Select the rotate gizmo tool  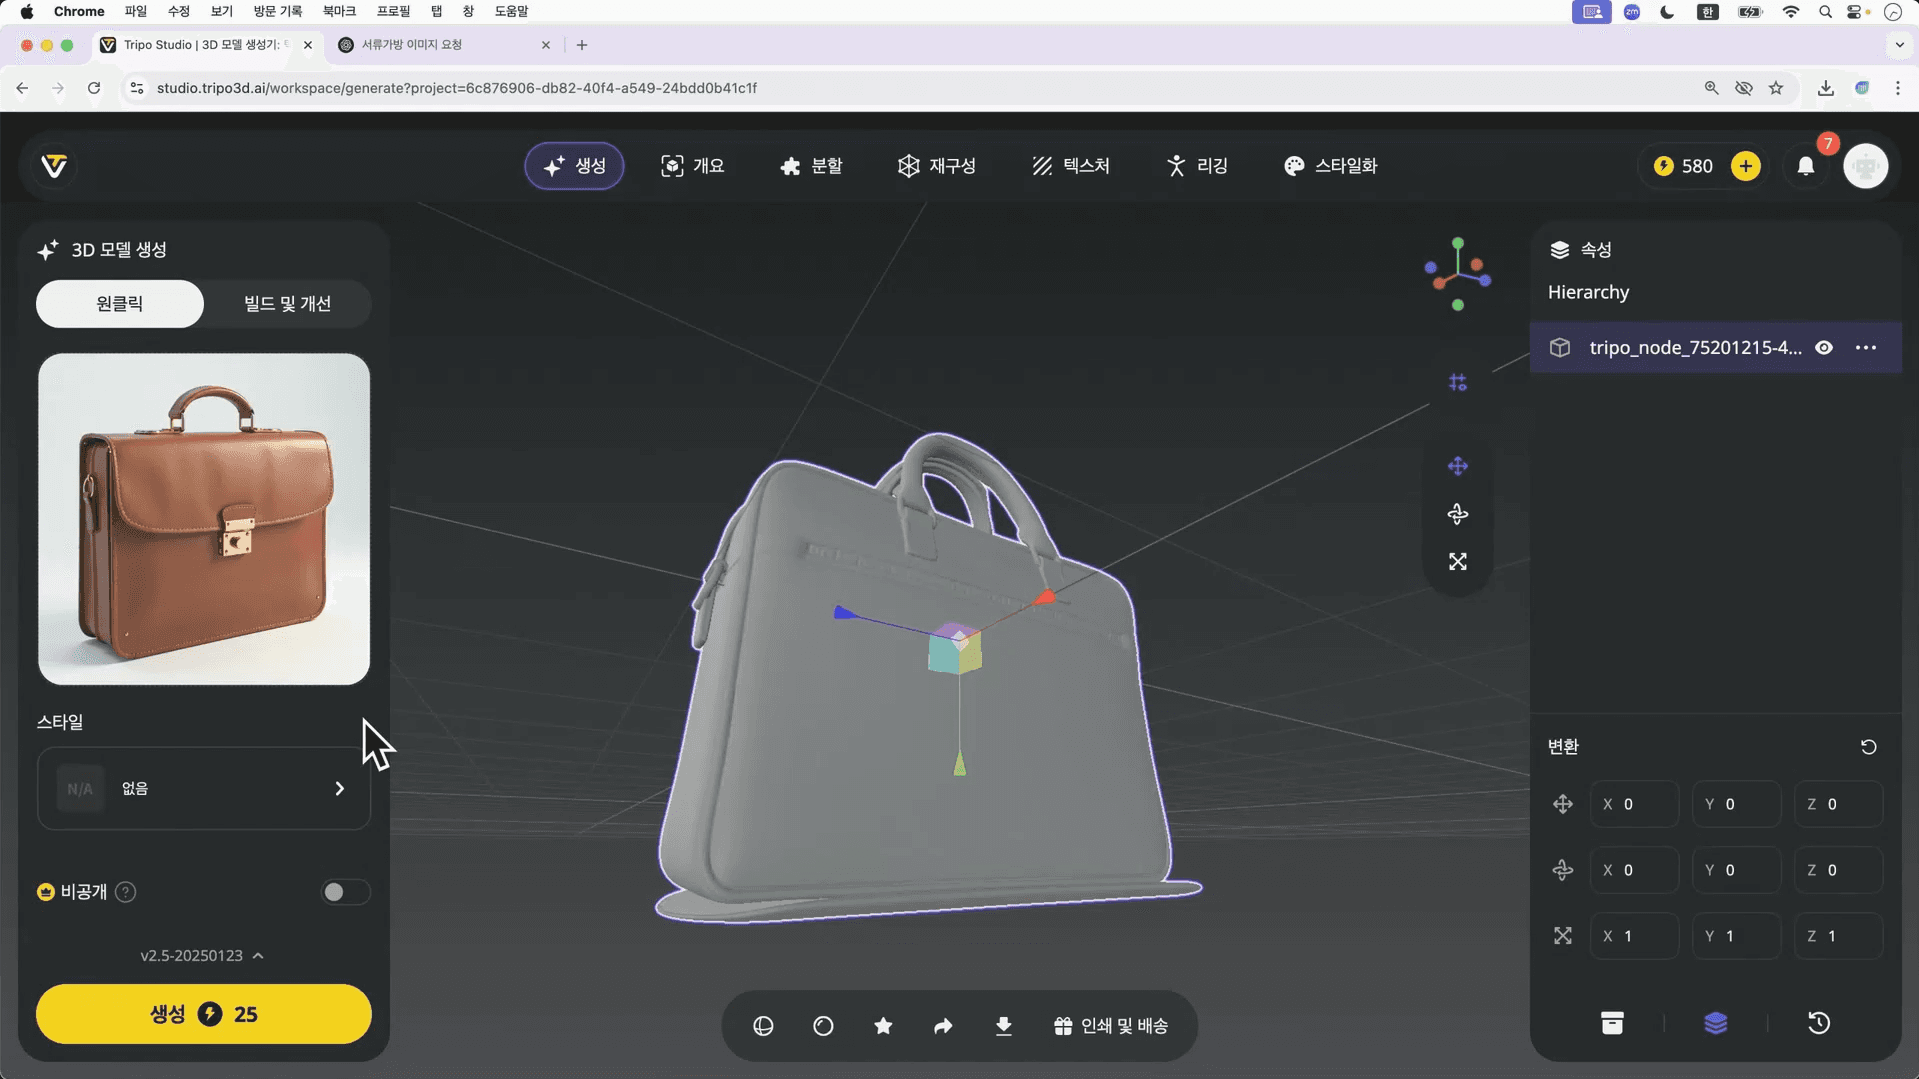click(x=1457, y=514)
